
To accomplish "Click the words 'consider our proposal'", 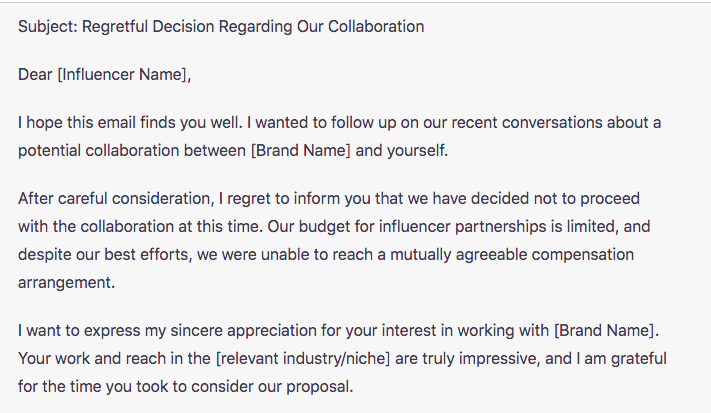I will [272, 387].
